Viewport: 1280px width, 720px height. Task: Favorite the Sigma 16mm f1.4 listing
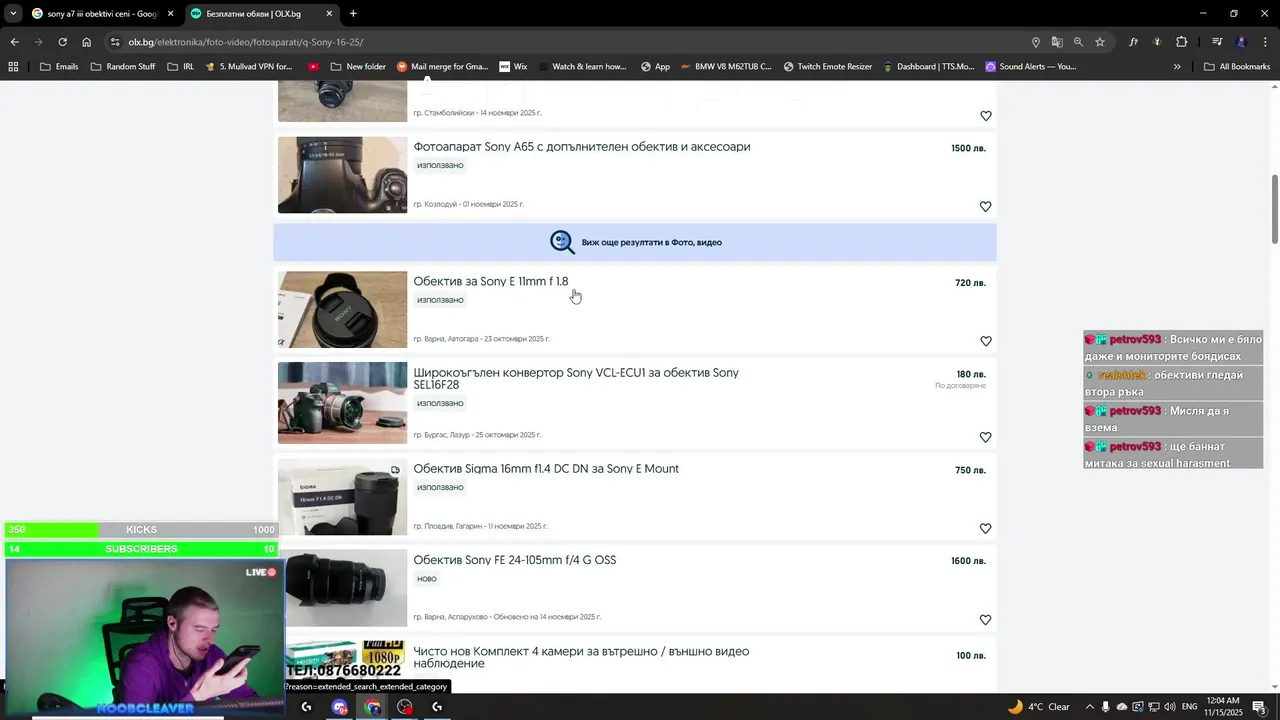[985, 528]
